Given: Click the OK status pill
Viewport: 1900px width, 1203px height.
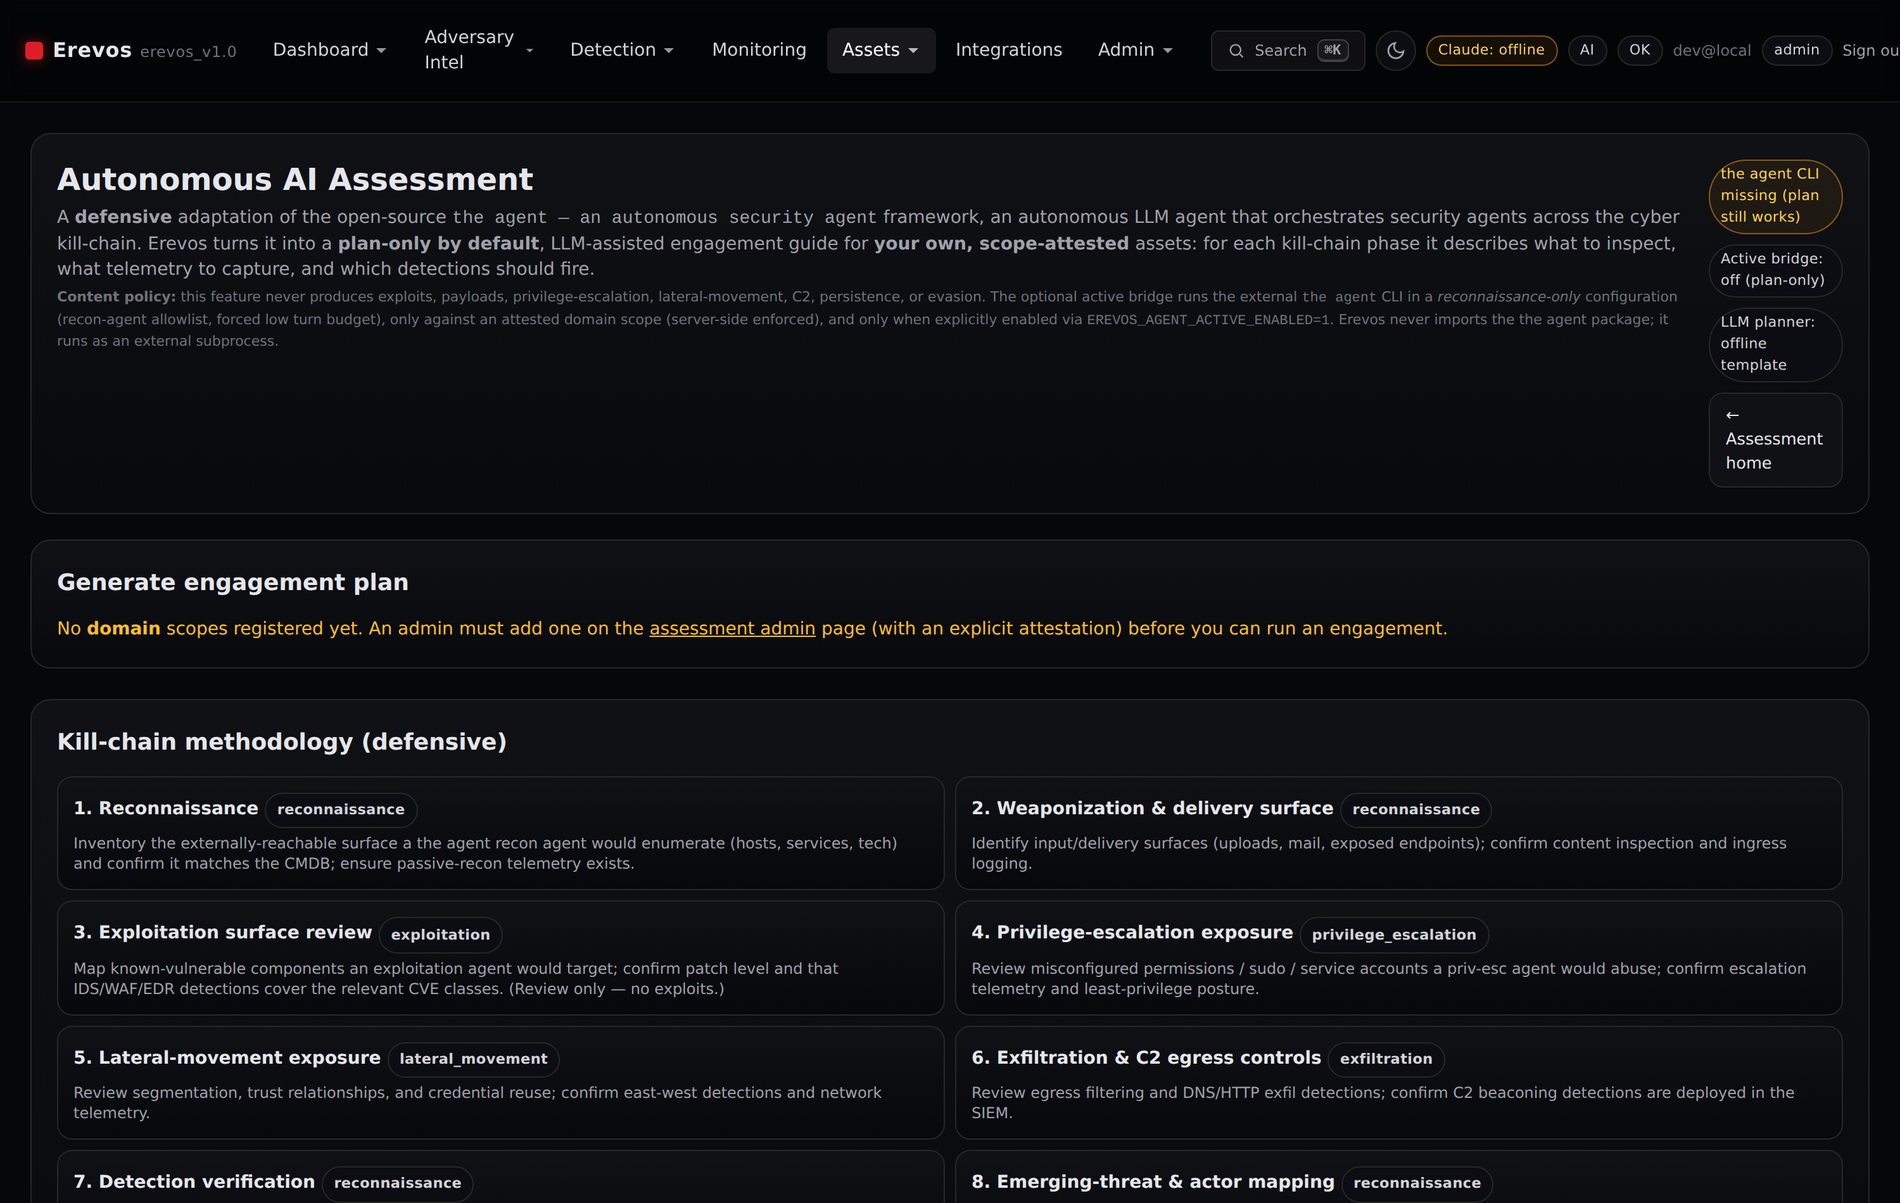Looking at the screenshot, I should tap(1640, 50).
